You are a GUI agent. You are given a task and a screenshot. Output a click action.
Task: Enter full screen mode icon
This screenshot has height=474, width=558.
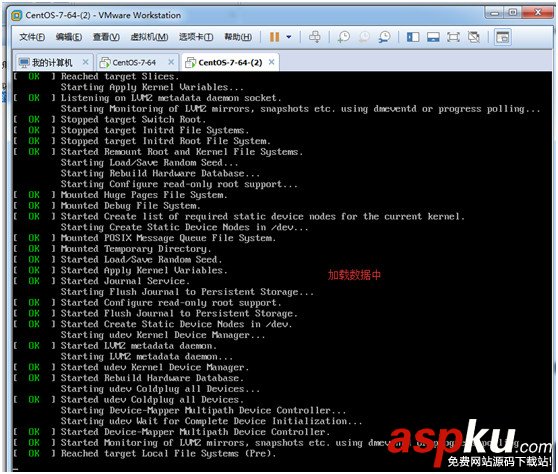click(453, 37)
